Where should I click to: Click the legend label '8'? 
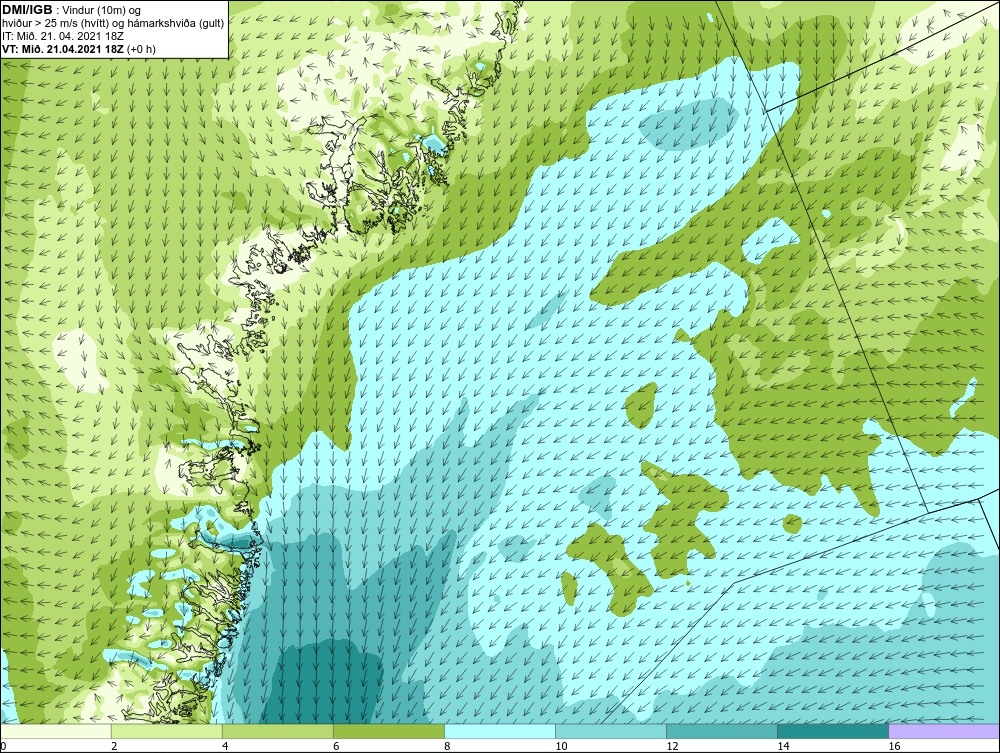point(447,747)
